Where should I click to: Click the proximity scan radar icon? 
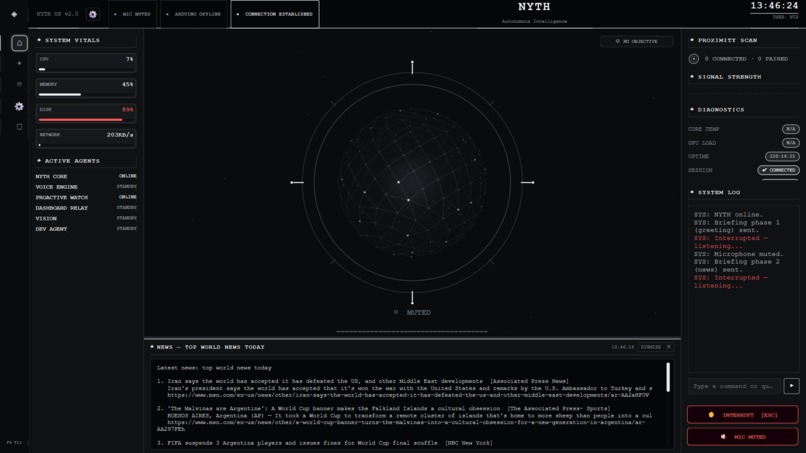693,59
